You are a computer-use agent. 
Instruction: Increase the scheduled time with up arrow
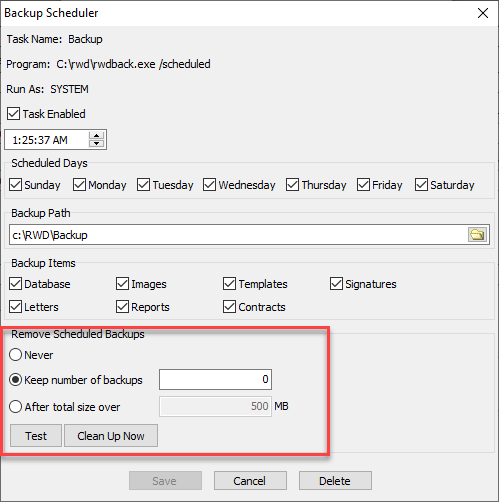click(x=96, y=136)
